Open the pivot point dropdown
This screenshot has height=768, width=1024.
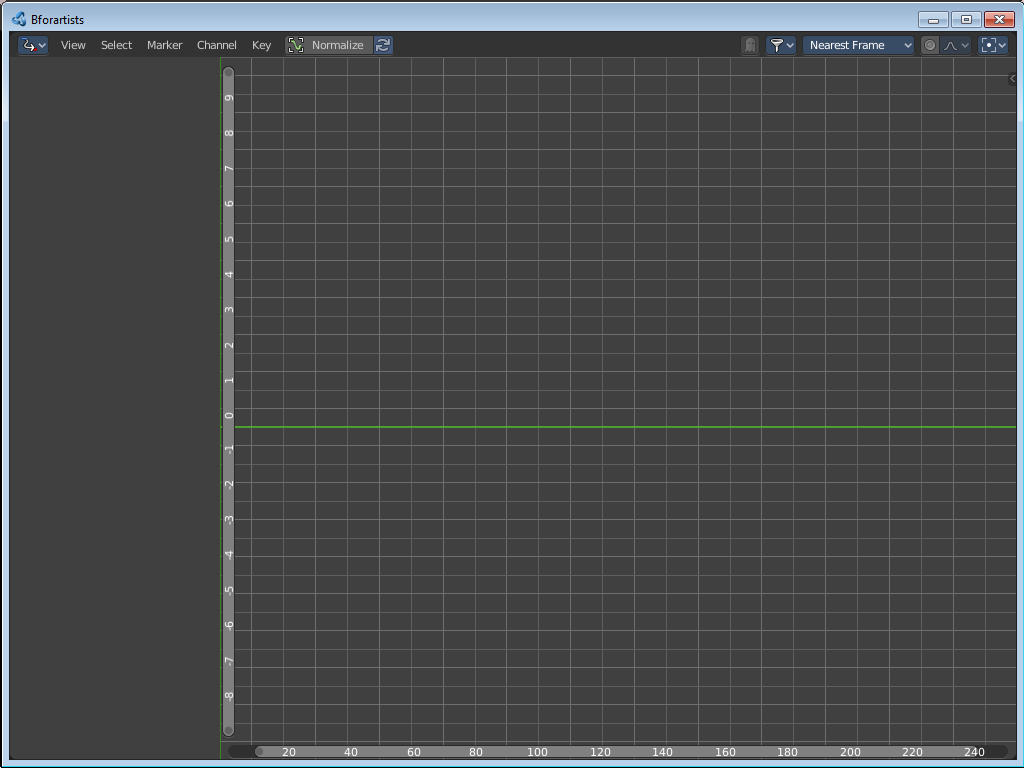pyautogui.click(x=993, y=45)
